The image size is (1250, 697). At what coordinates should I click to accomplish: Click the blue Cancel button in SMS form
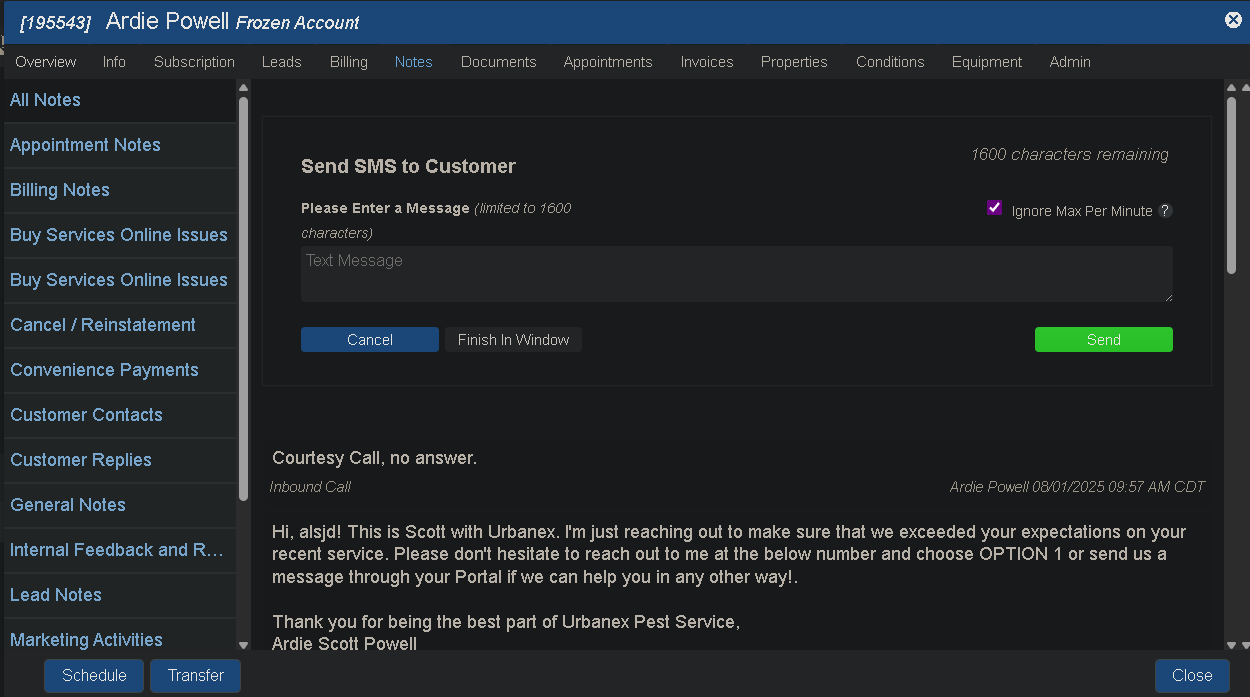[x=370, y=340]
